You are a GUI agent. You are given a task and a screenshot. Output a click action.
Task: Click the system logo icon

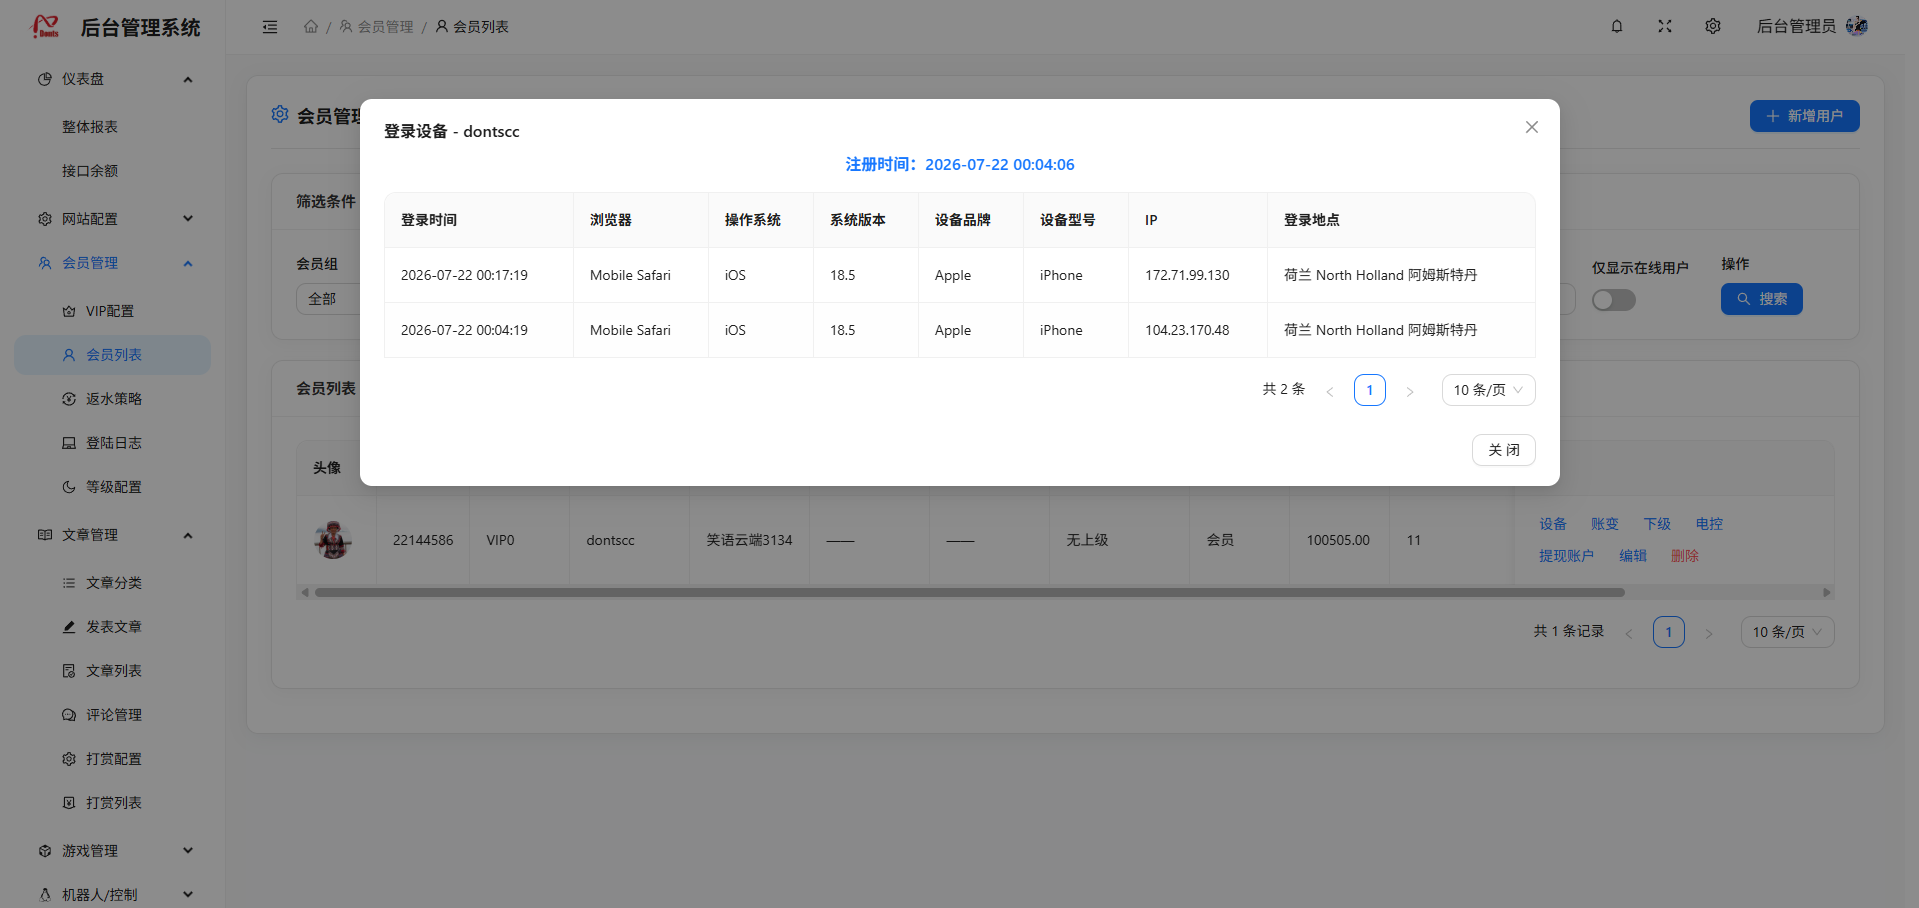pos(45,27)
